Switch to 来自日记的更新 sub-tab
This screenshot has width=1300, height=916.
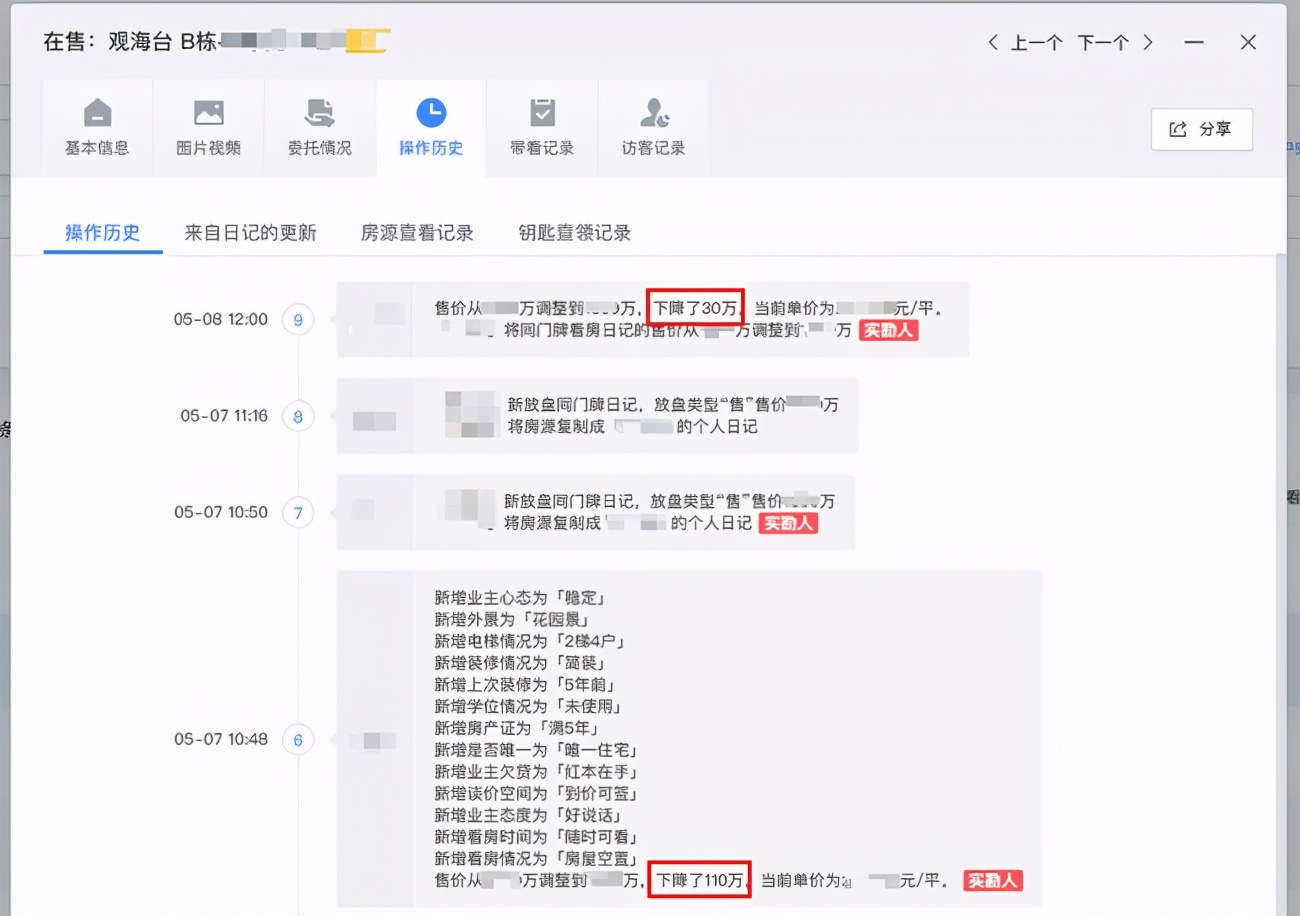(250, 233)
